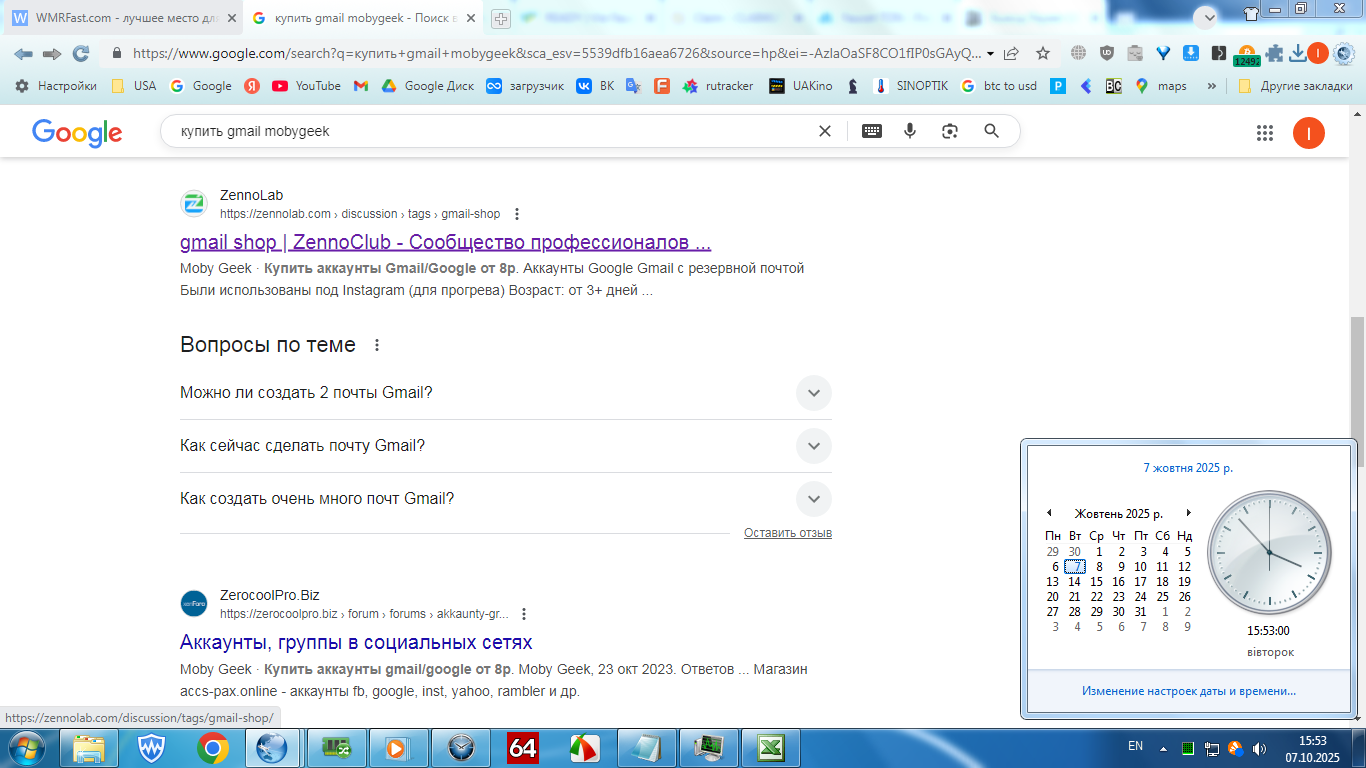Reload the current page
Image resolution: width=1366 pixels, height=768 pixels.
81,54
